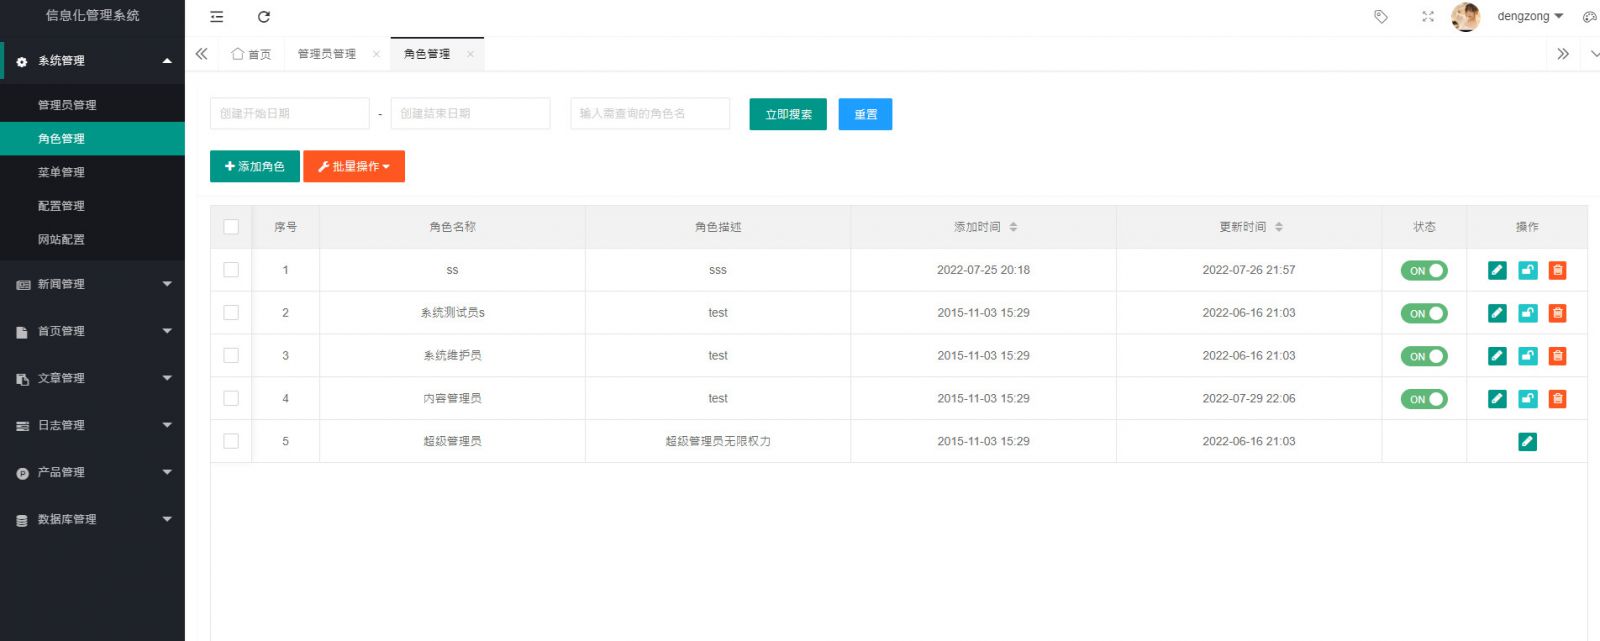Image resolution: width=1600 pixels, height=641 pixels.
Task: Open 菜单管理 in the sidebar
Action: pyautogui.click(x=62, y=172)
